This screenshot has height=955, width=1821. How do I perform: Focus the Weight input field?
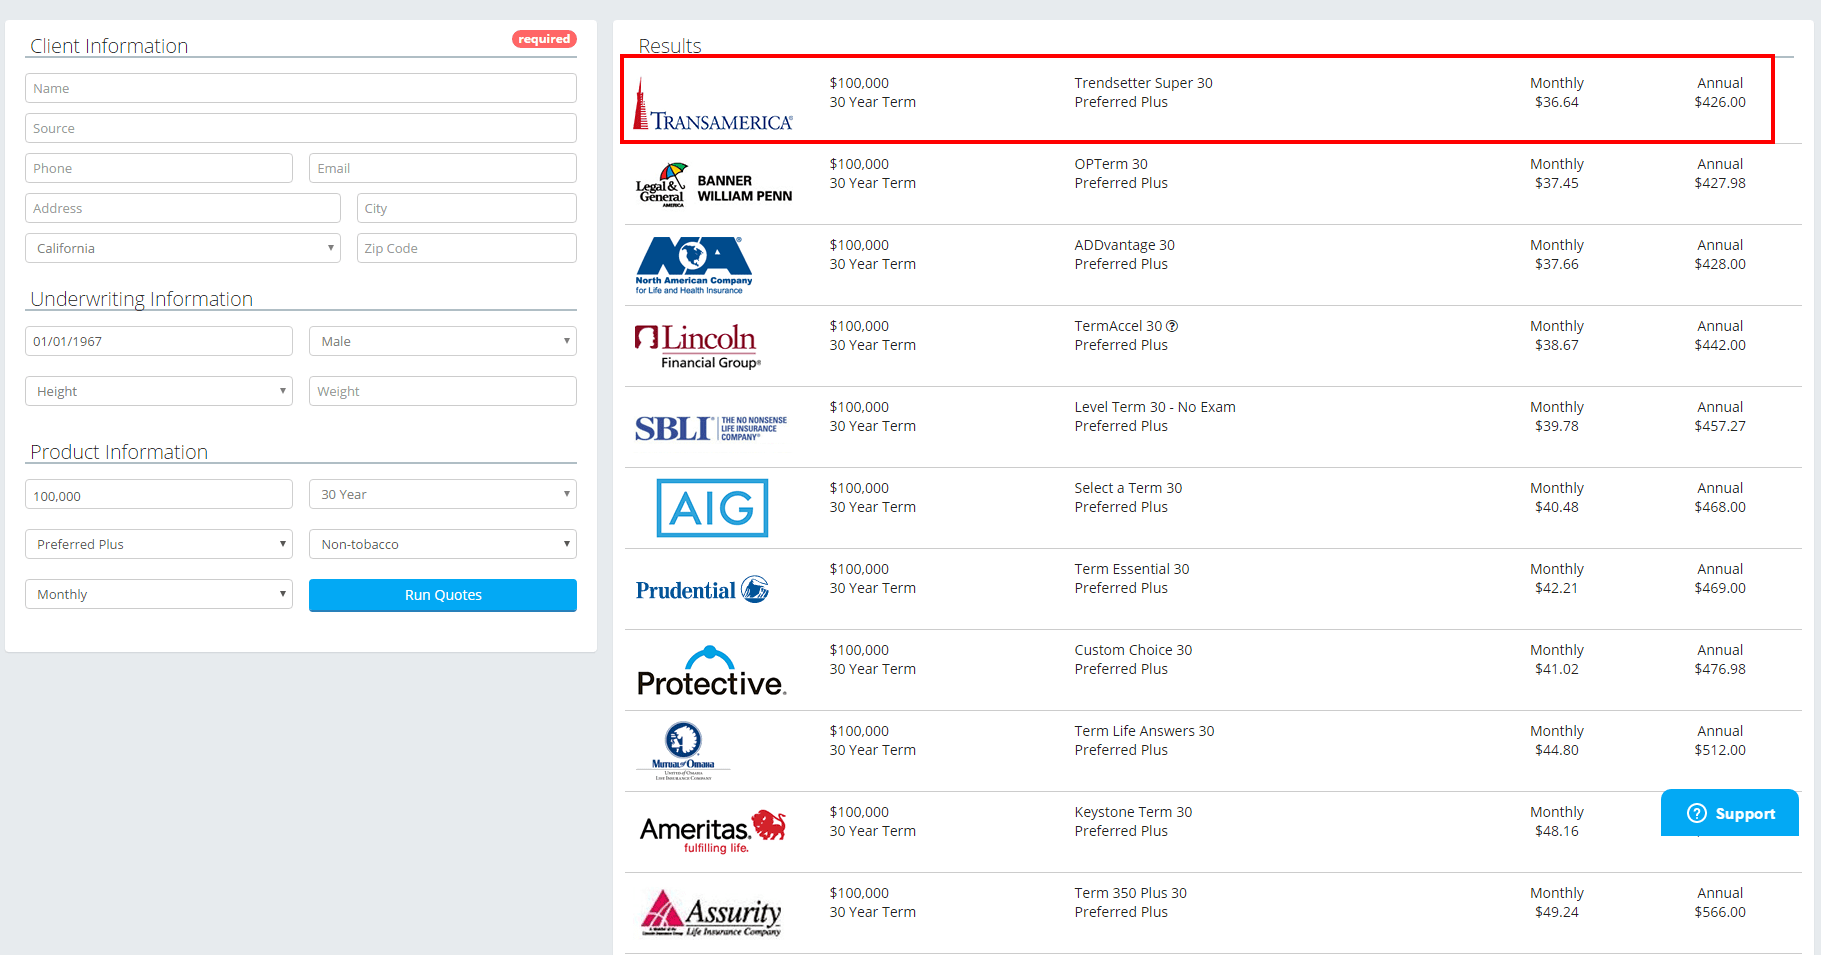click(x=443, y=391)
